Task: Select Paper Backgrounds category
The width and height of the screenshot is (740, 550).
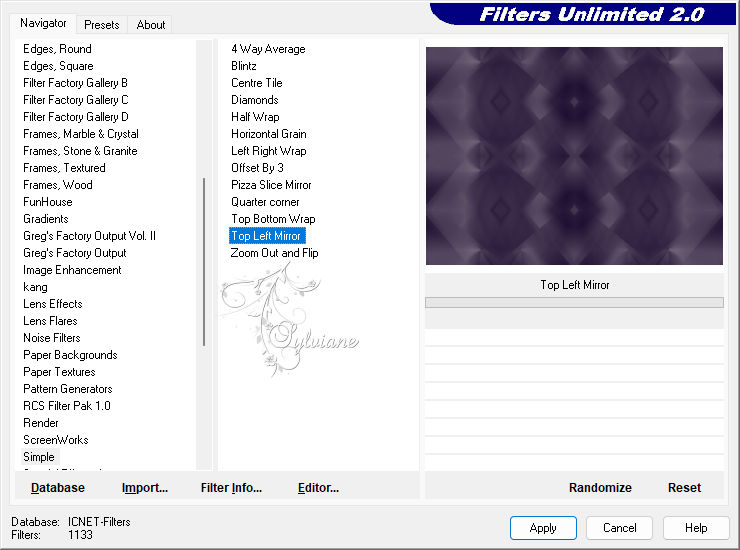Action: 70,355
